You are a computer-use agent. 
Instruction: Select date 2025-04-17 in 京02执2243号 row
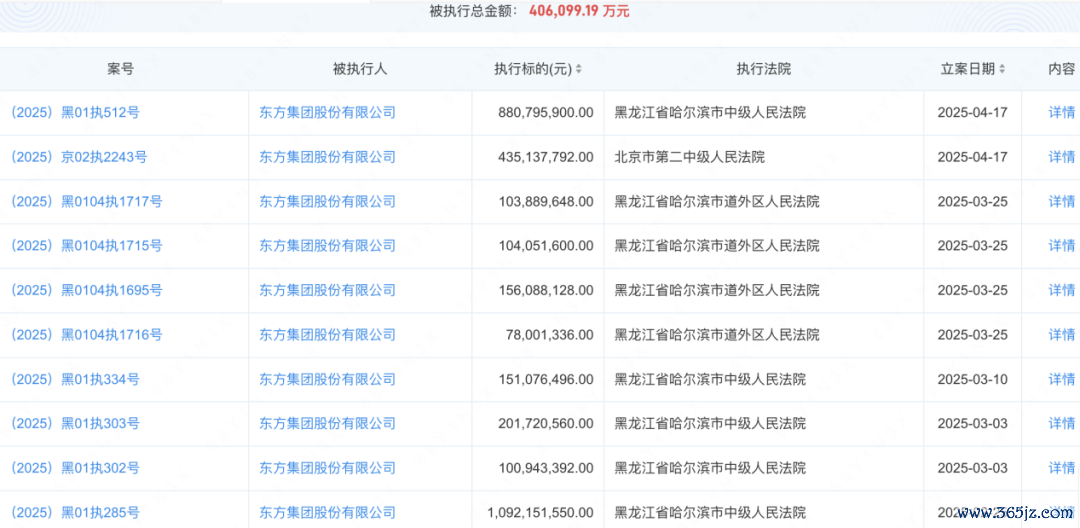tap(973, 157)
